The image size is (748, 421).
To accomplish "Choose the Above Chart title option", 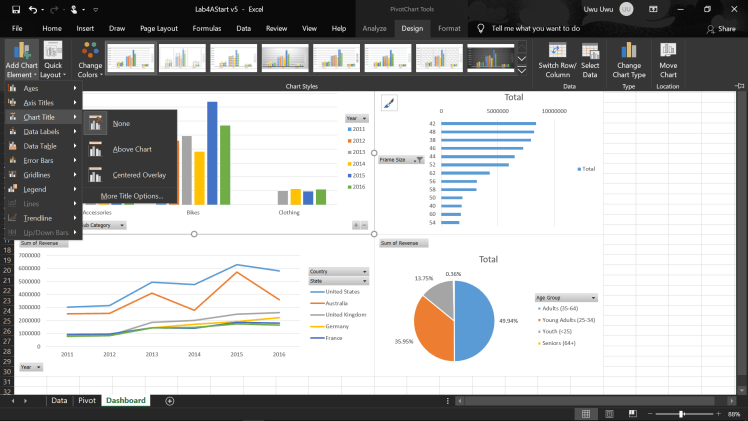I will (131, 149).
